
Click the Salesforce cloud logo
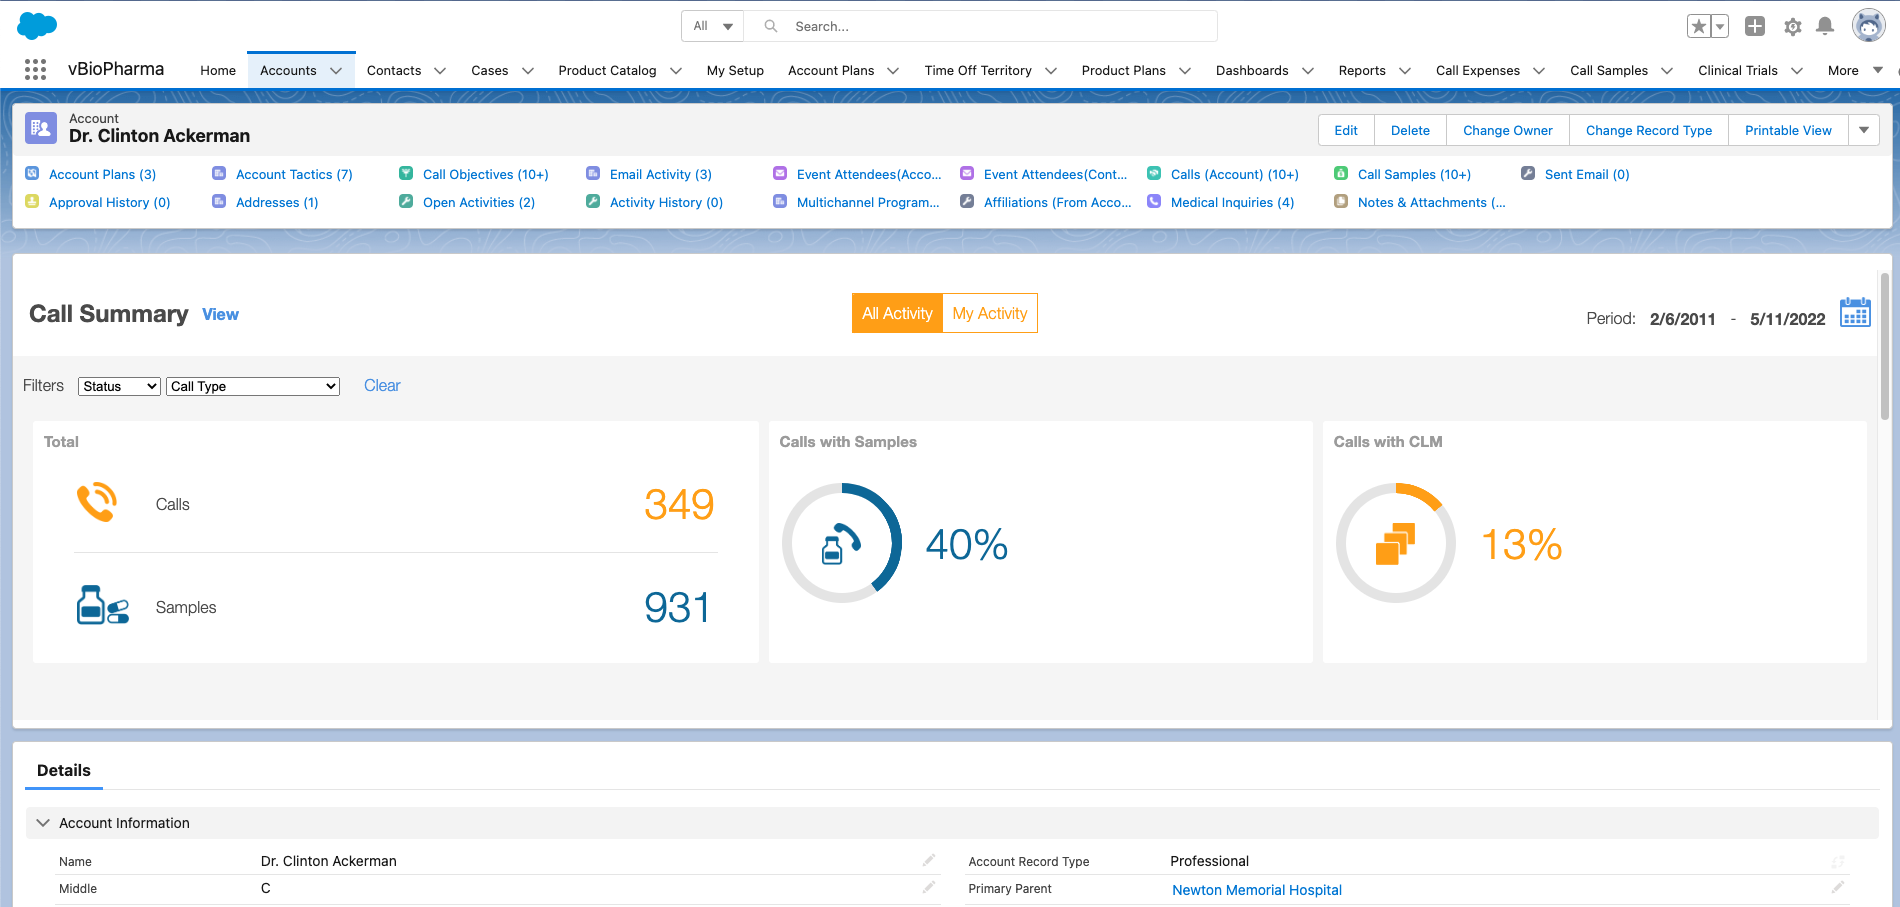(37, 26)
